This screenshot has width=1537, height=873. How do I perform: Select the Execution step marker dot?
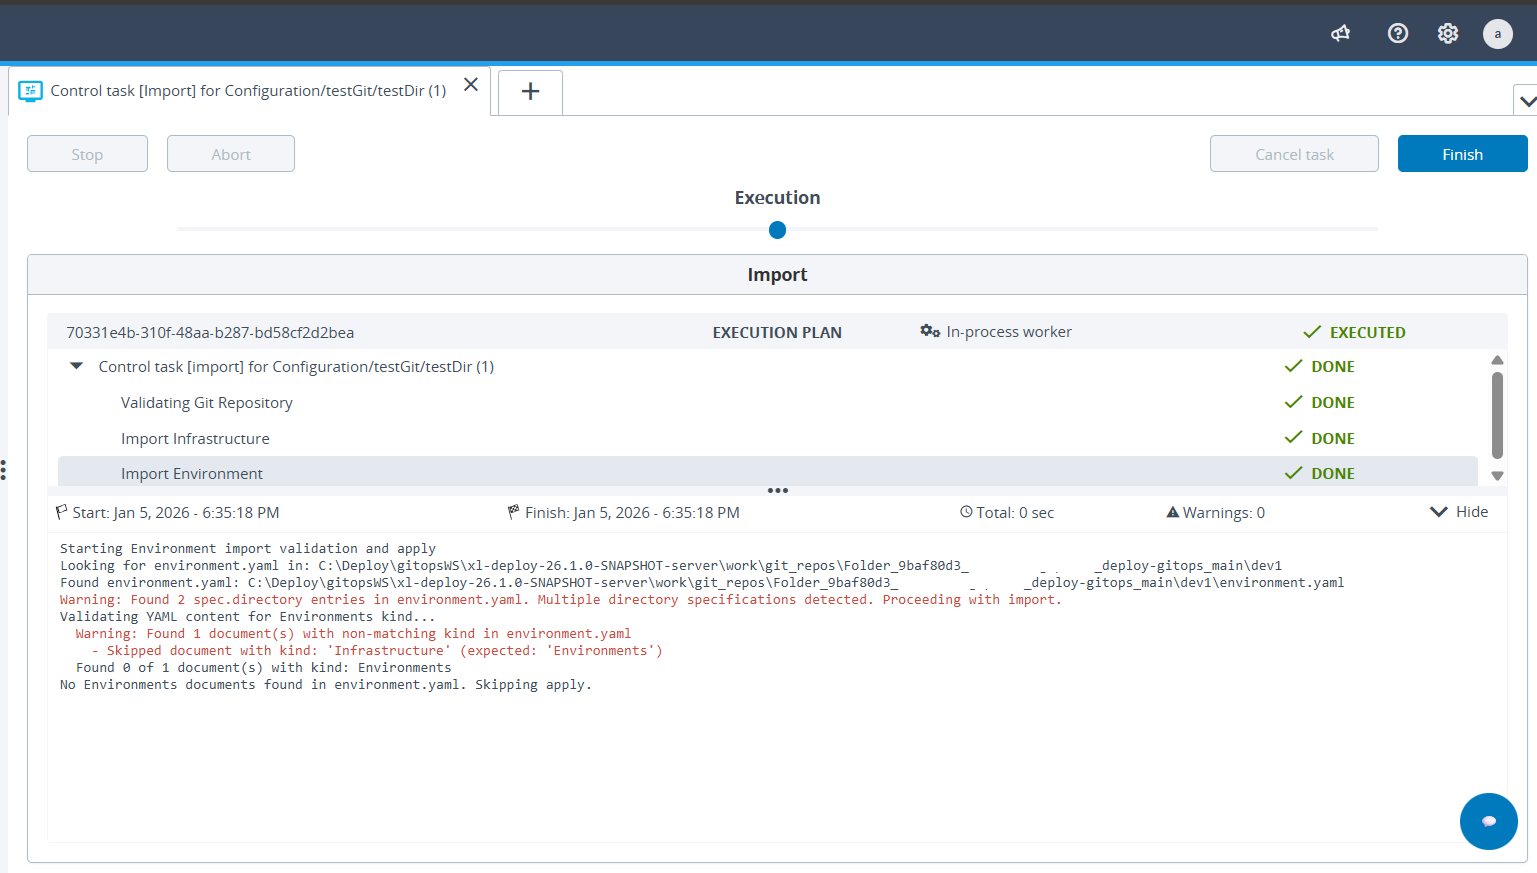click(777, 230)
